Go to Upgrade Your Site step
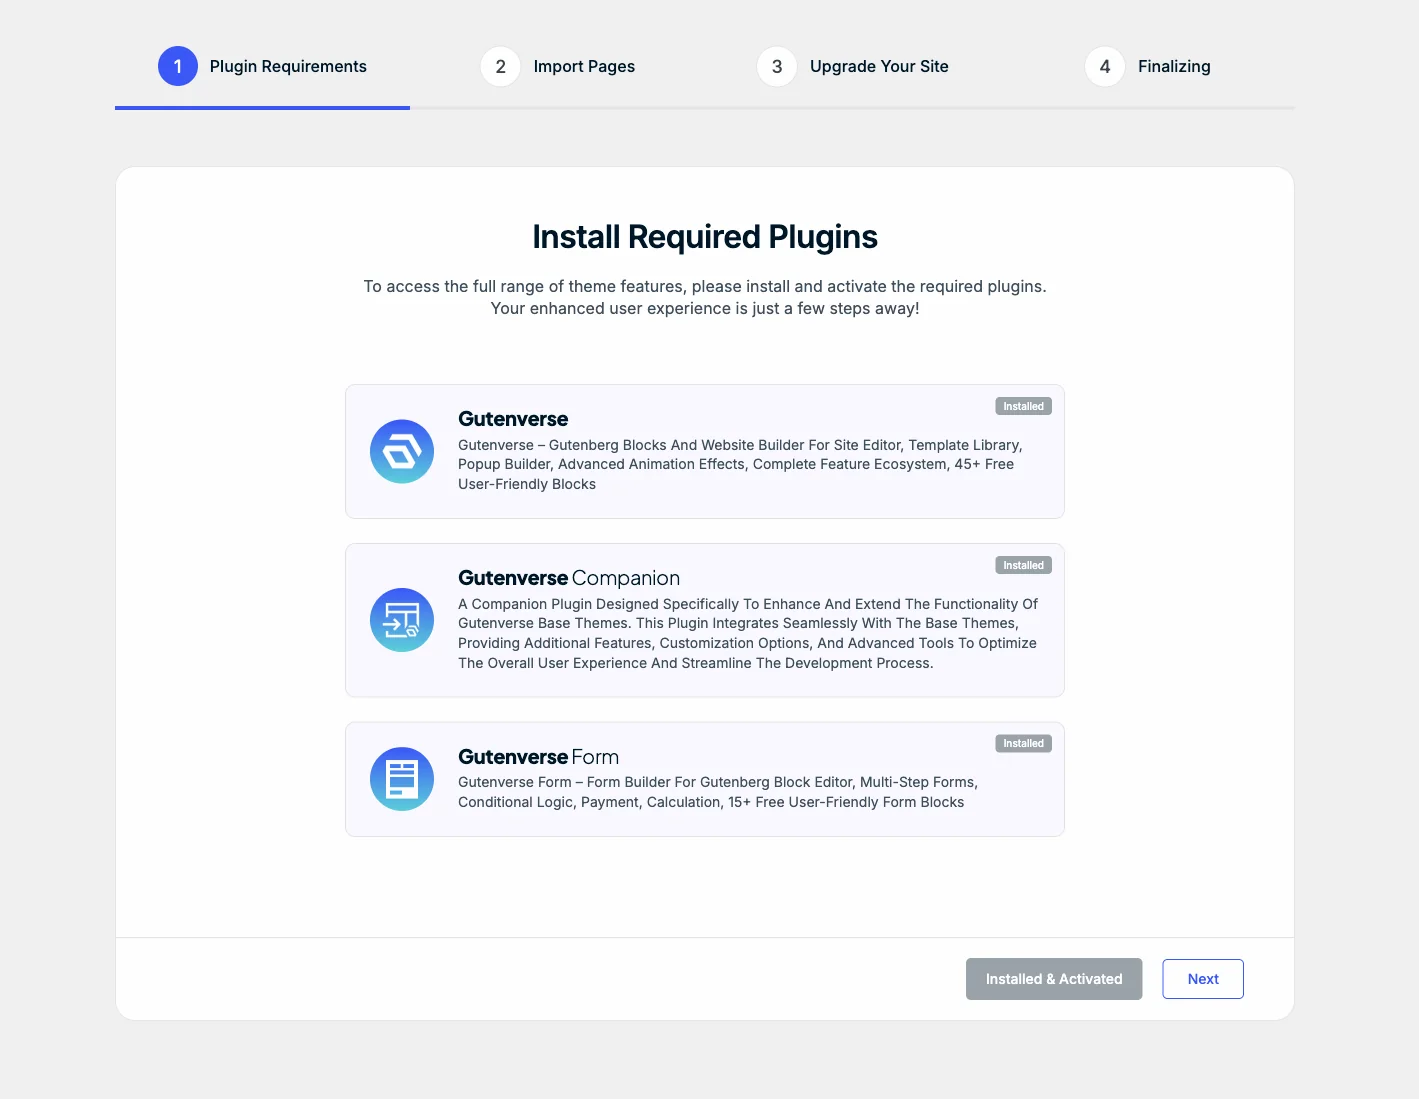Screen dimensions: 1419x1099 point(879,66)
